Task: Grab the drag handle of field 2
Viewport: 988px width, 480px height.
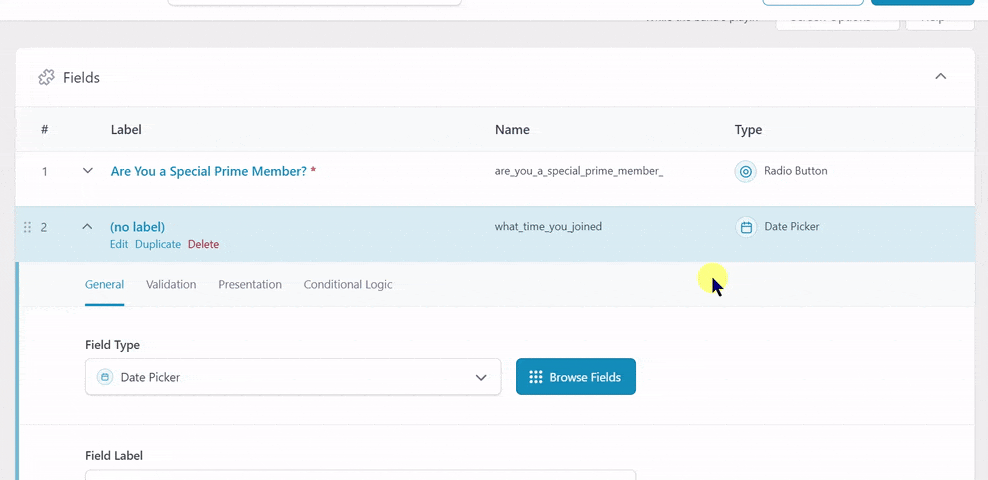Action: 27,227
